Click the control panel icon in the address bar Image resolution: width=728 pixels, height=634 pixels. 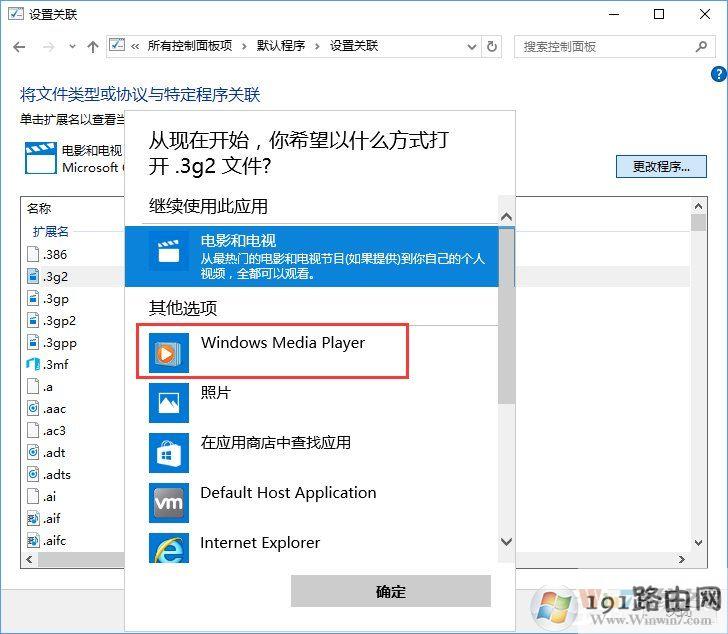point(117,45)
